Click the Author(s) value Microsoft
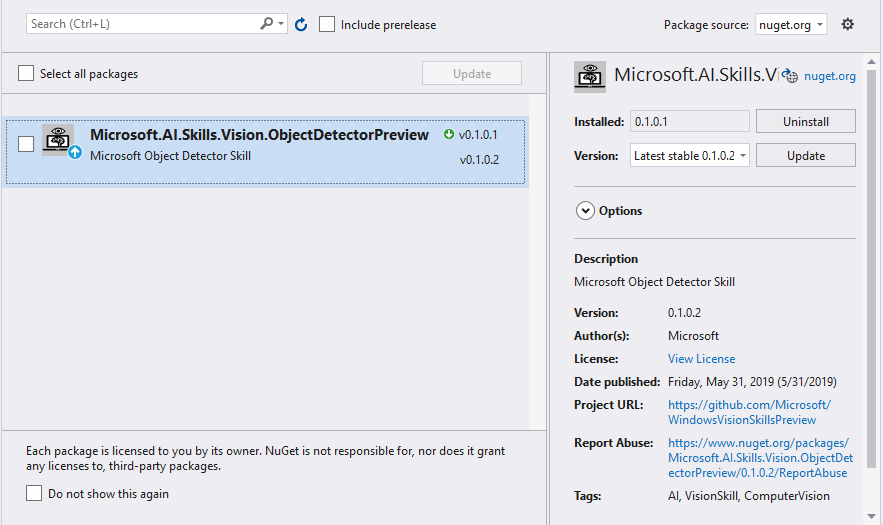This screenshot has width=883, height=525. coord(693,336)
